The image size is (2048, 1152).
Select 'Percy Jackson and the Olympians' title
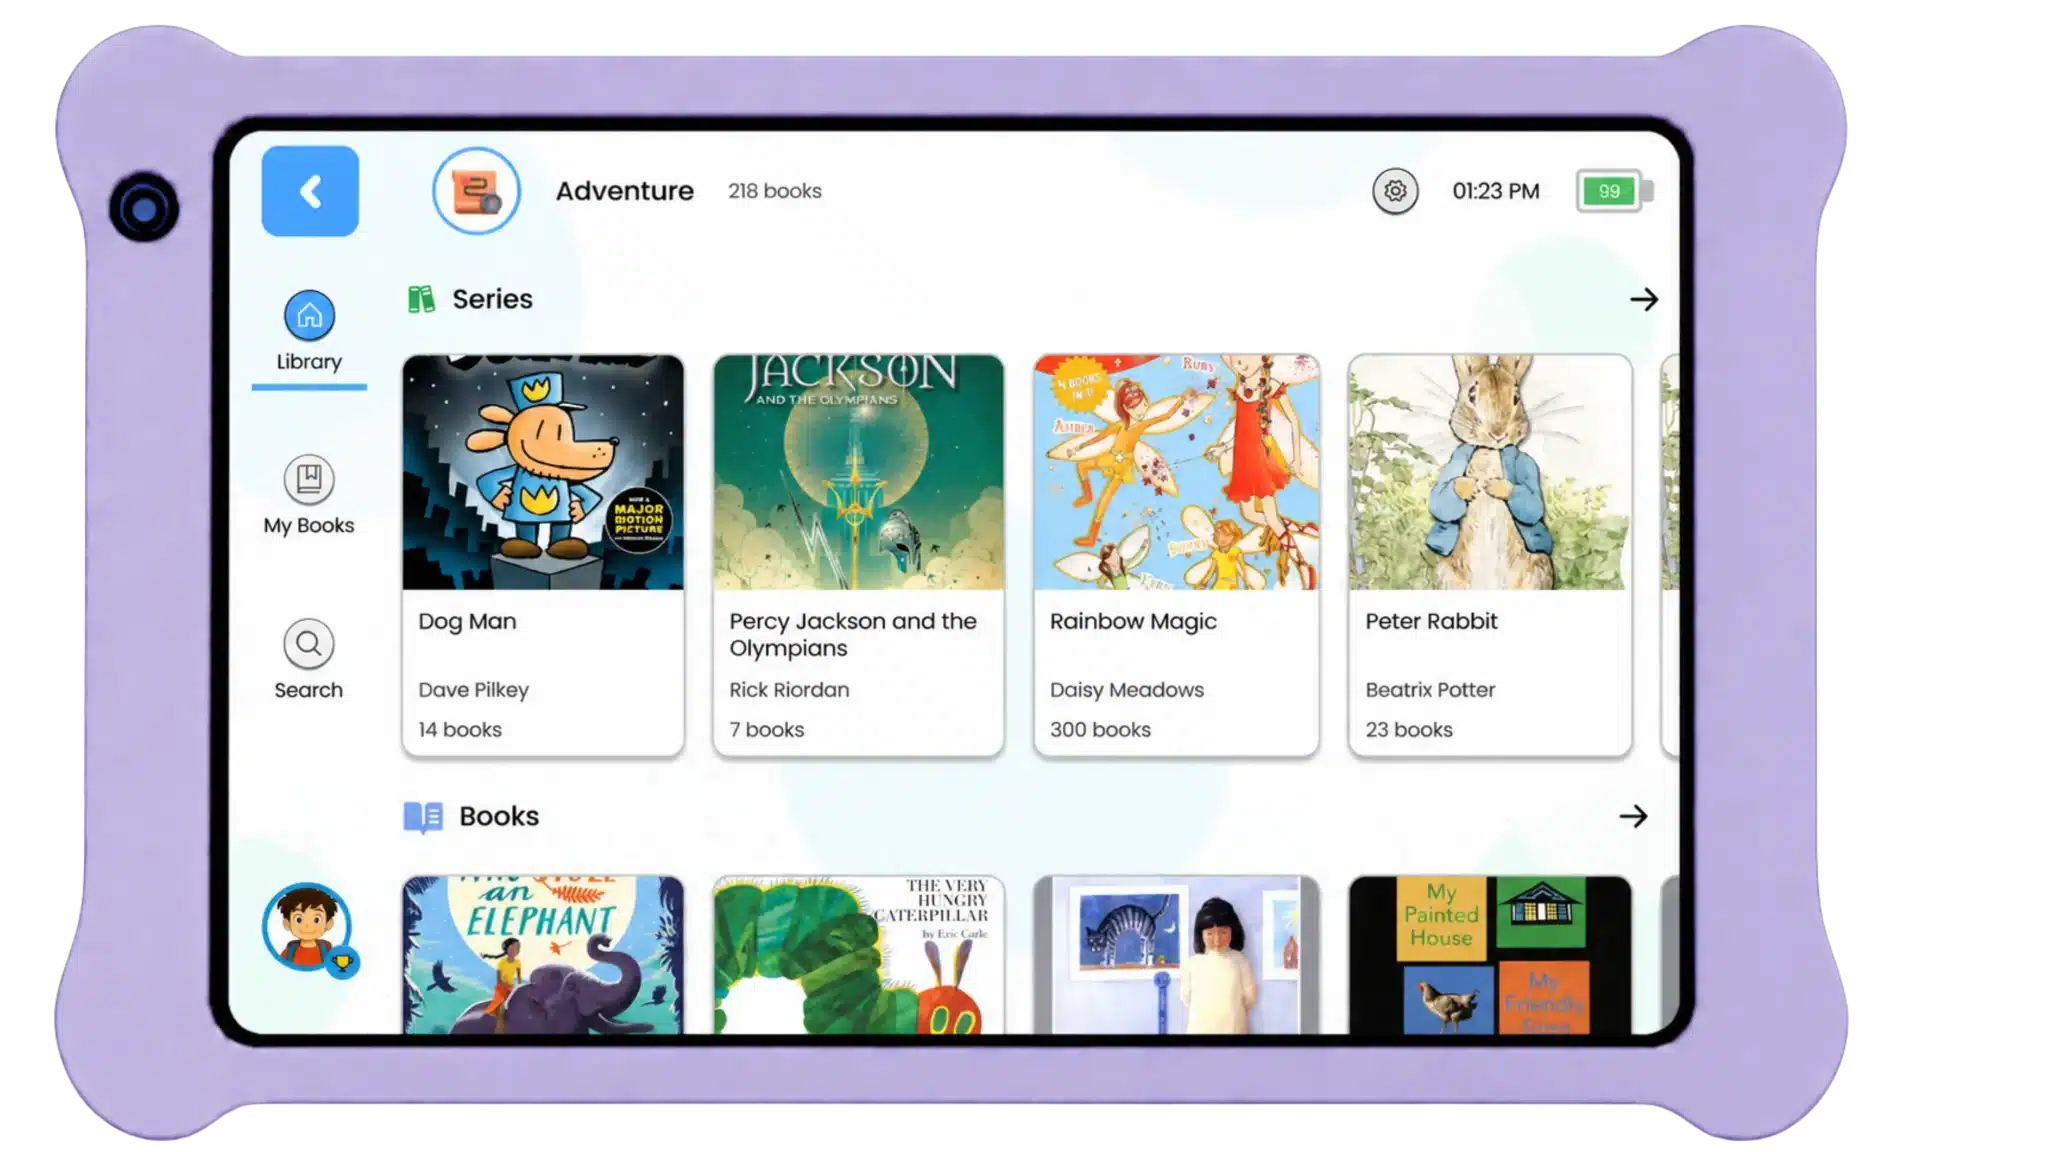pyautogui.click(x=853, y=635)
